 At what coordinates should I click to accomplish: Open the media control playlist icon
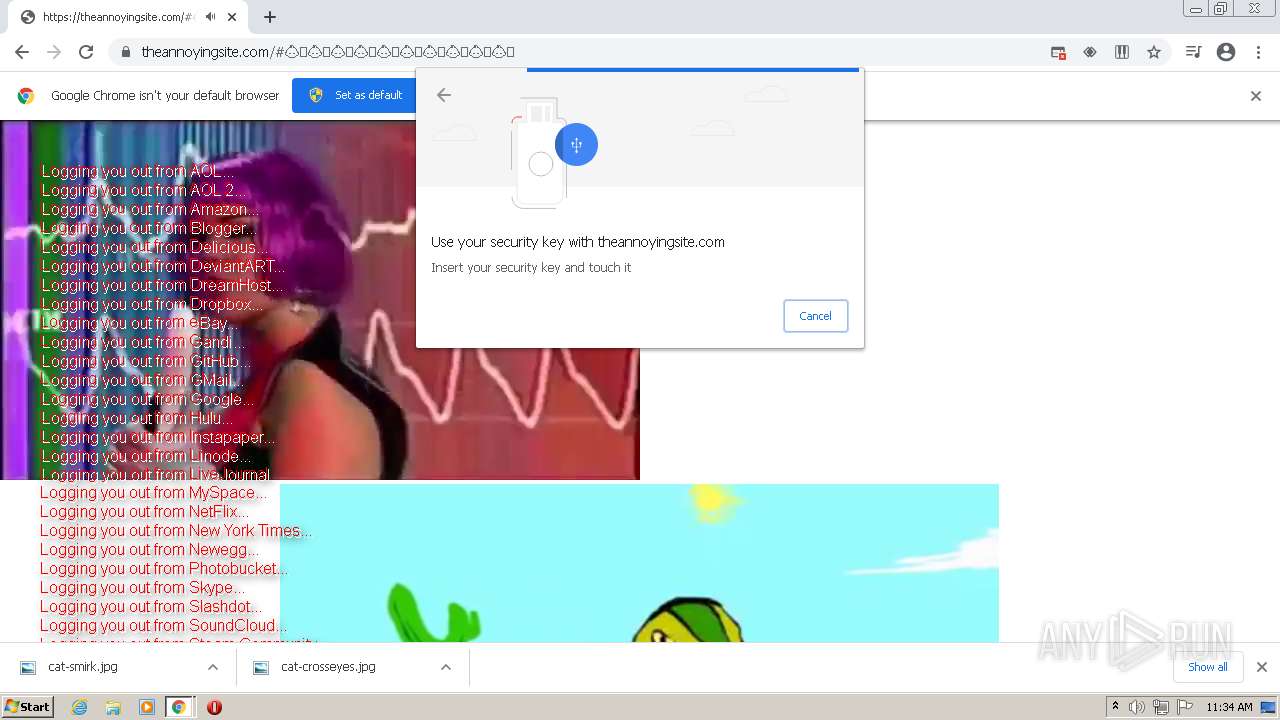click(1193, 52)
